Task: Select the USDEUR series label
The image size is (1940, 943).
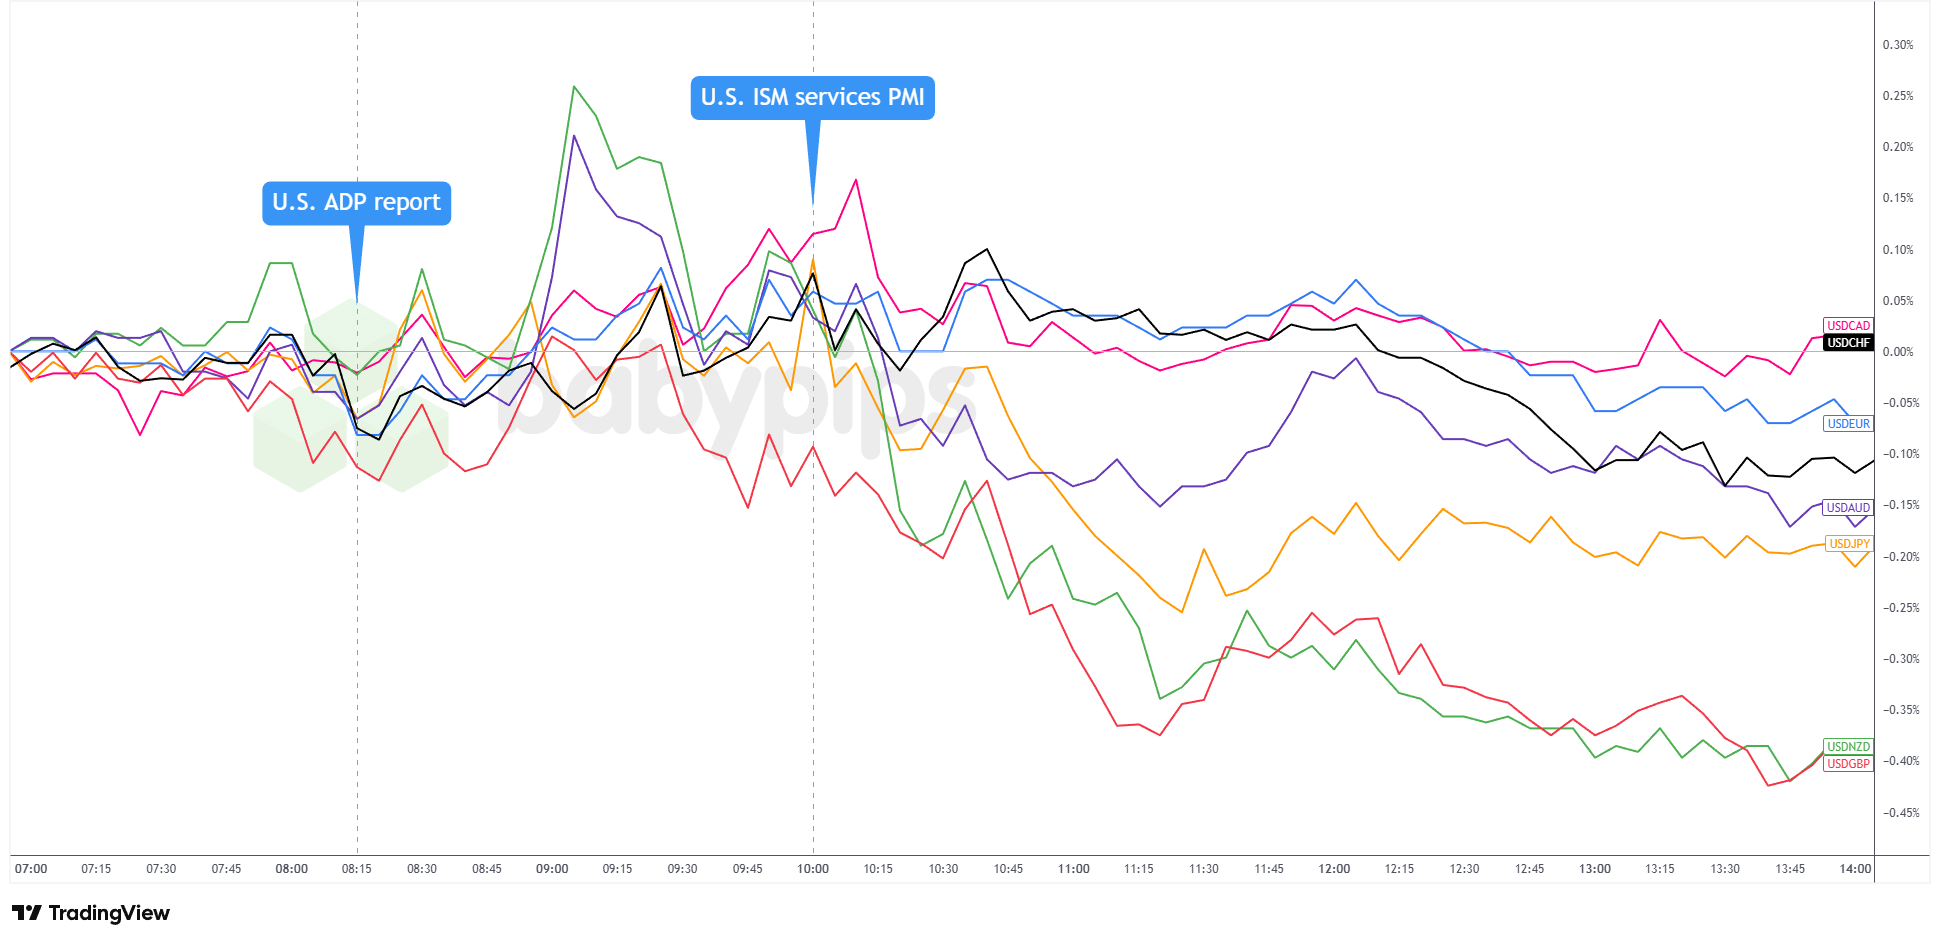Action: pos(1847,424)
